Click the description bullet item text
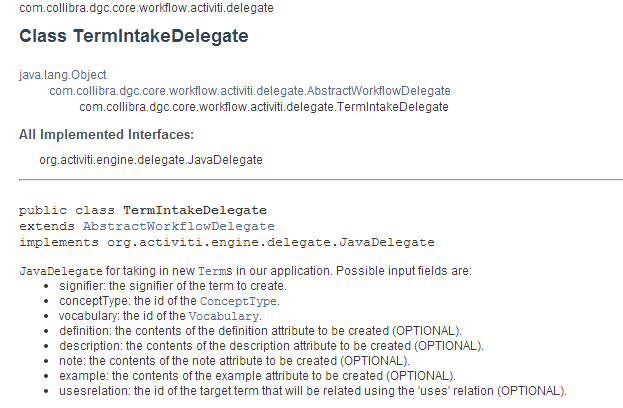Image resolution: width=623 pixels, height=408 pixels. [271, 346]
